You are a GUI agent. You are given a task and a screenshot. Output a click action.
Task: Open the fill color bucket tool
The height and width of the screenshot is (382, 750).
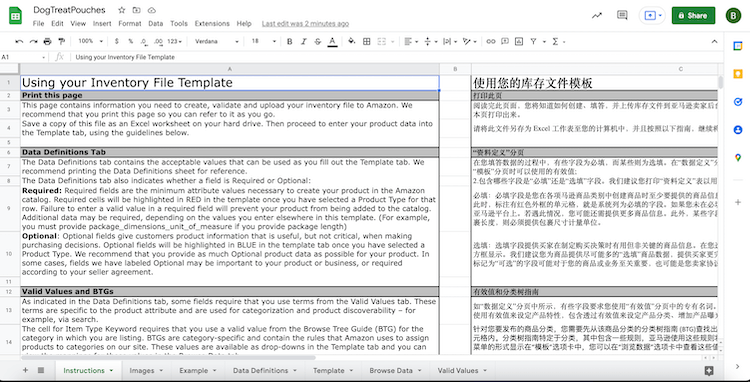352,42
